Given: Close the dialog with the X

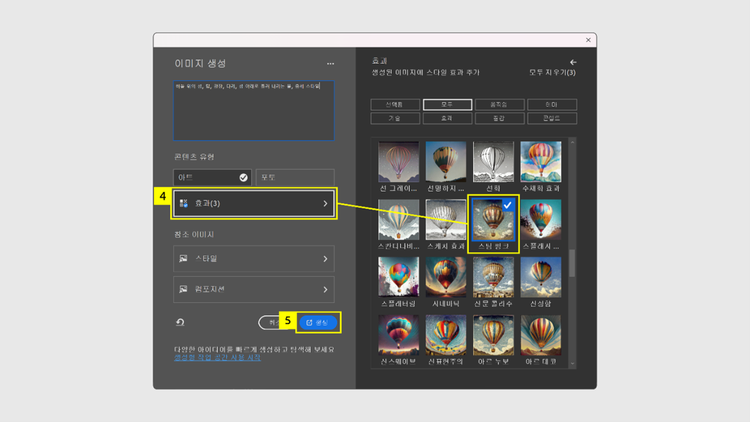Looking at the screenshot, I should [x=588, y=40].
